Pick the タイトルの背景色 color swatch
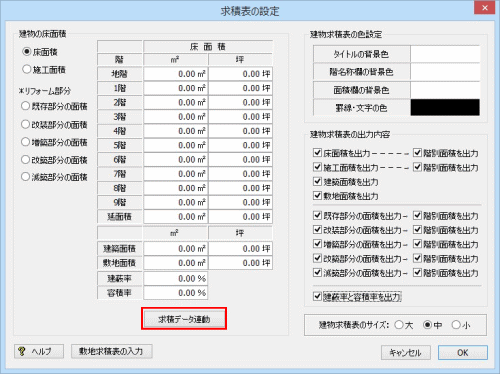The width and height of the screenshot is (500, 374). tap(445, 54)
